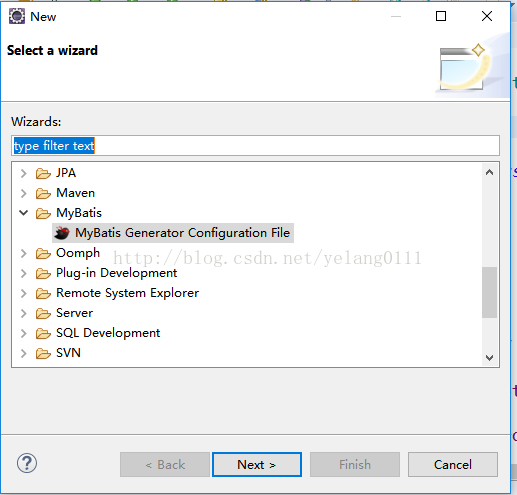Select the MyBatis label in the tree

coord(79,213)
